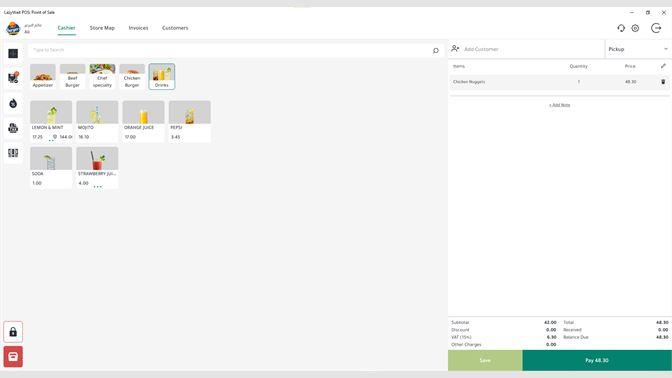
Task: Click the Price column header
Action: (630, 66)
